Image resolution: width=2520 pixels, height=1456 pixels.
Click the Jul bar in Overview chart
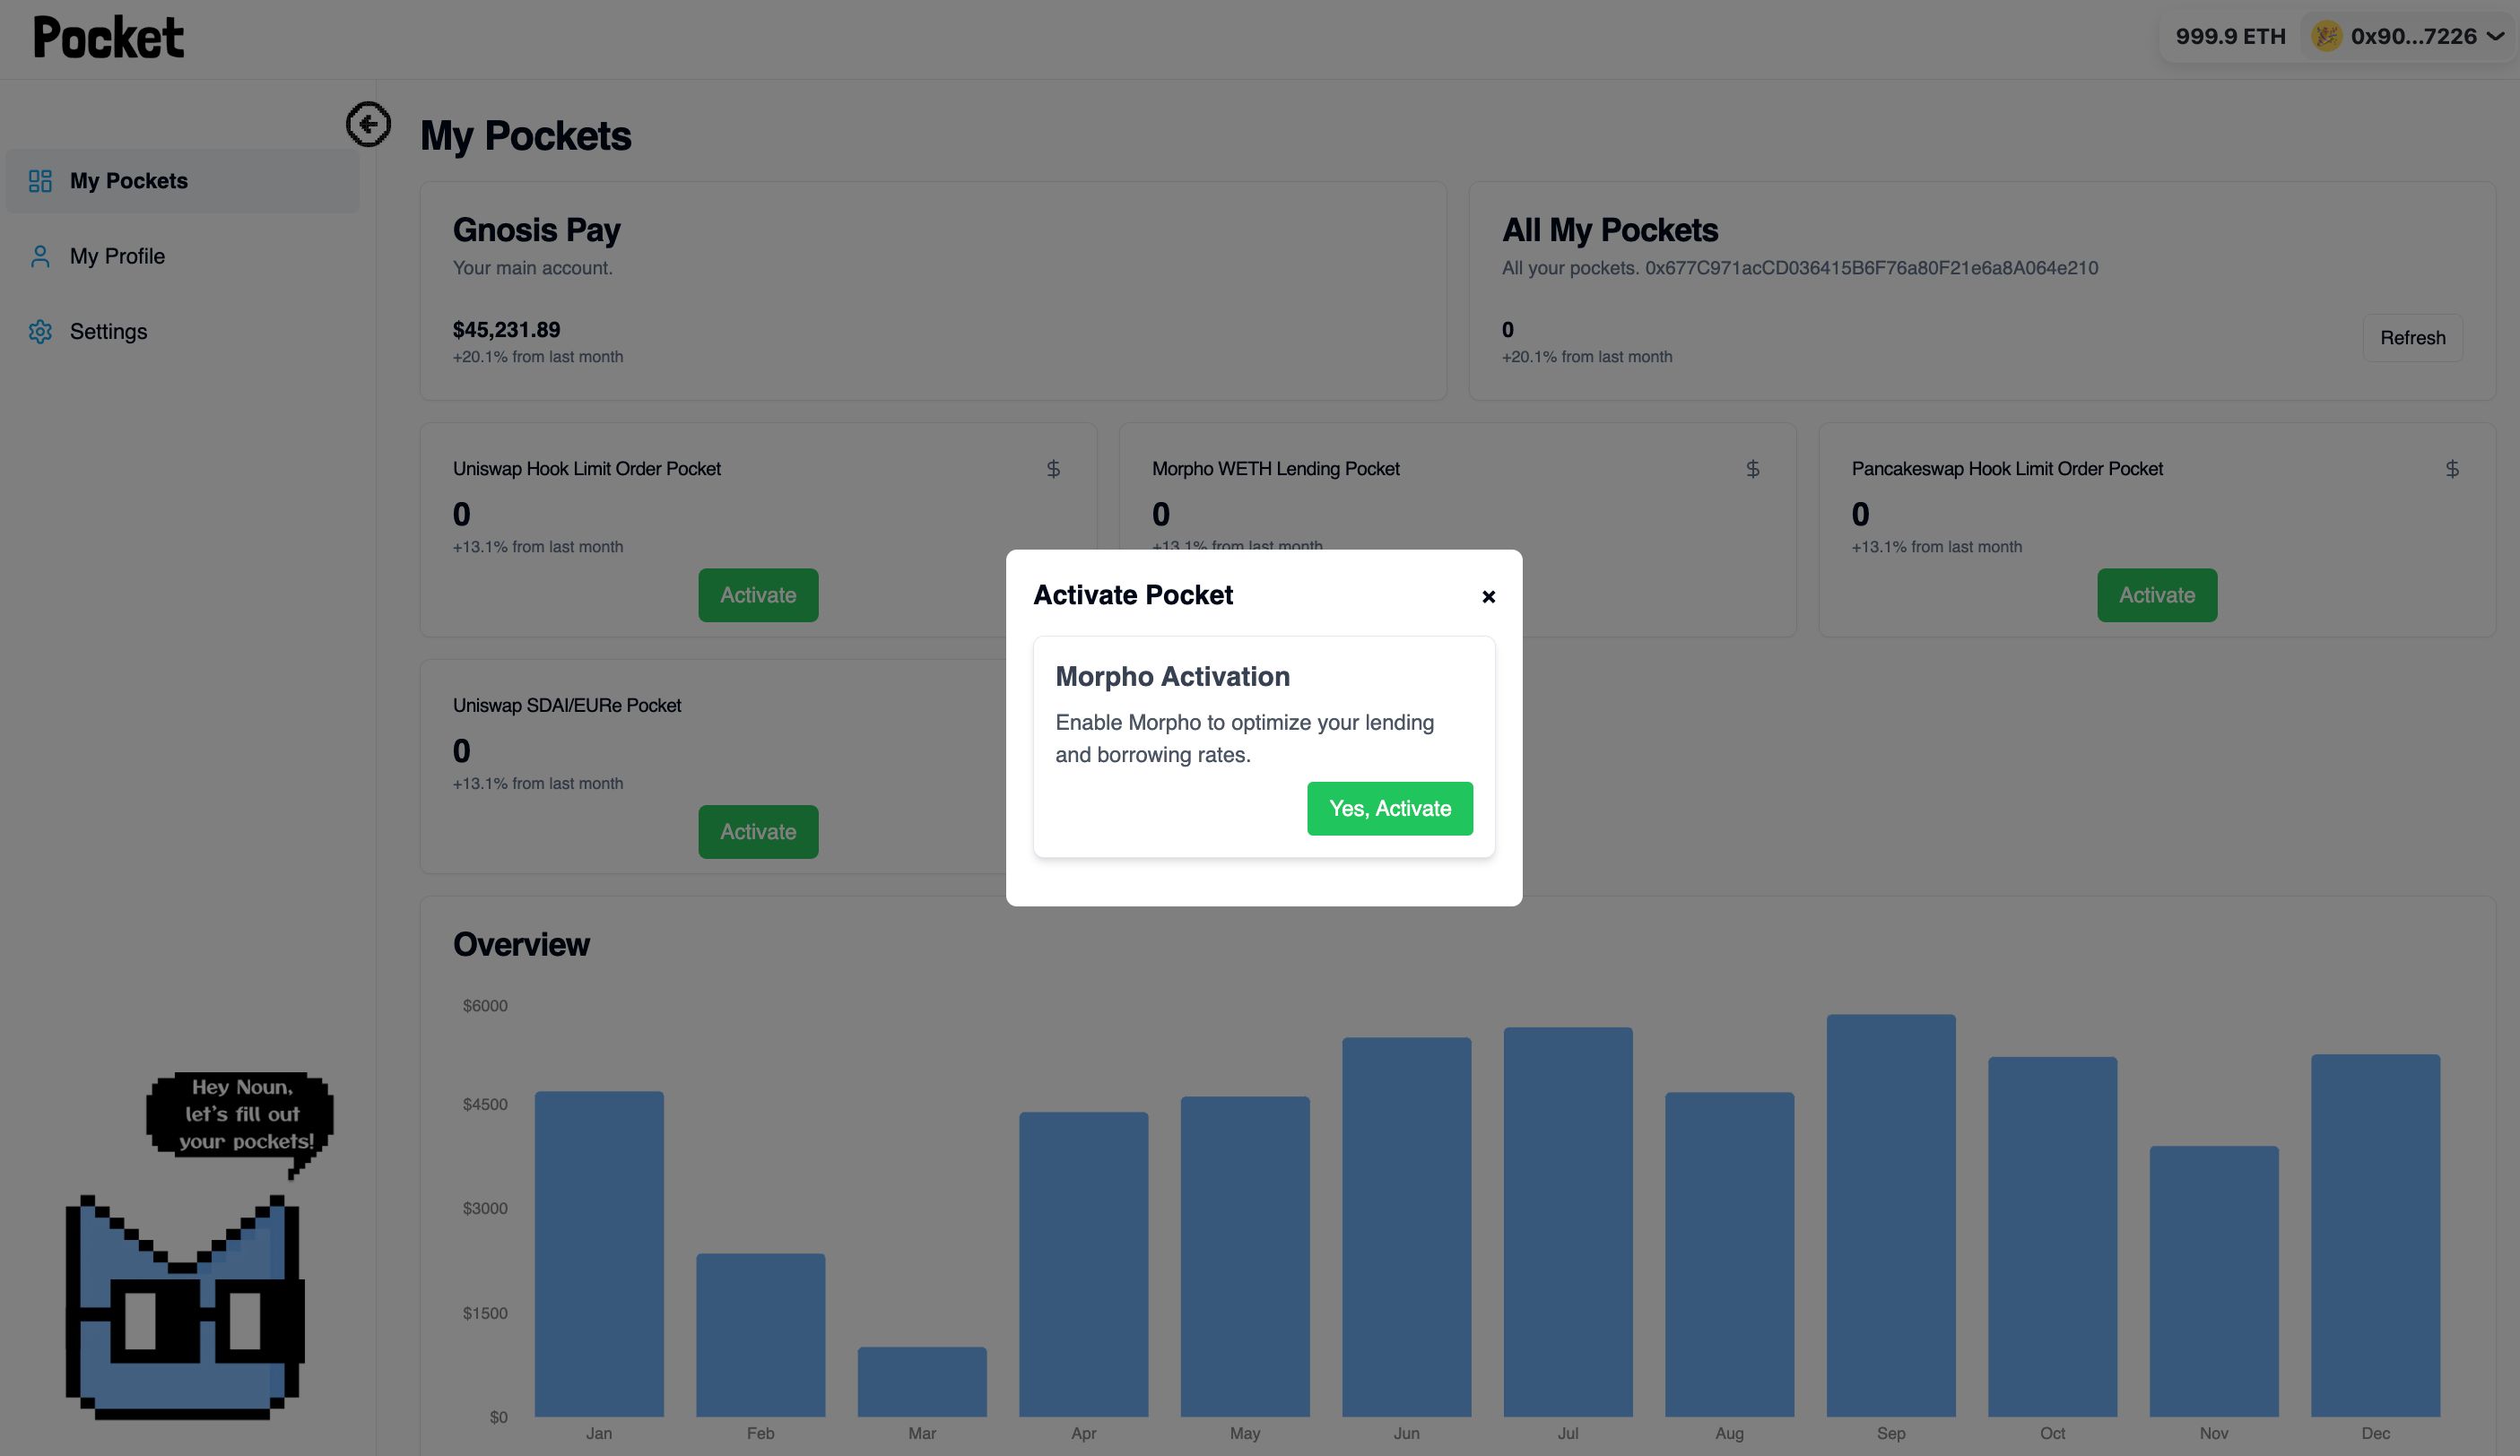pos(1568,1222)
